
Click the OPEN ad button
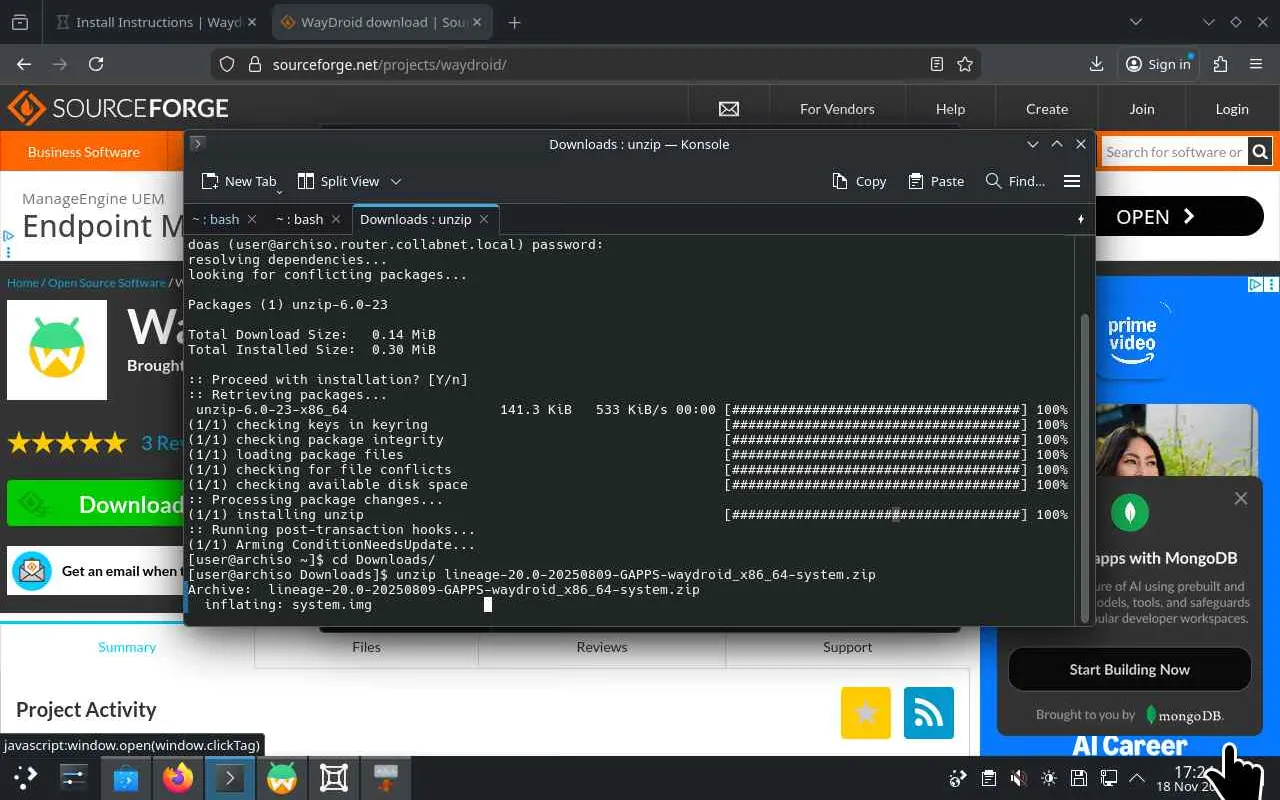(1180, 217)
